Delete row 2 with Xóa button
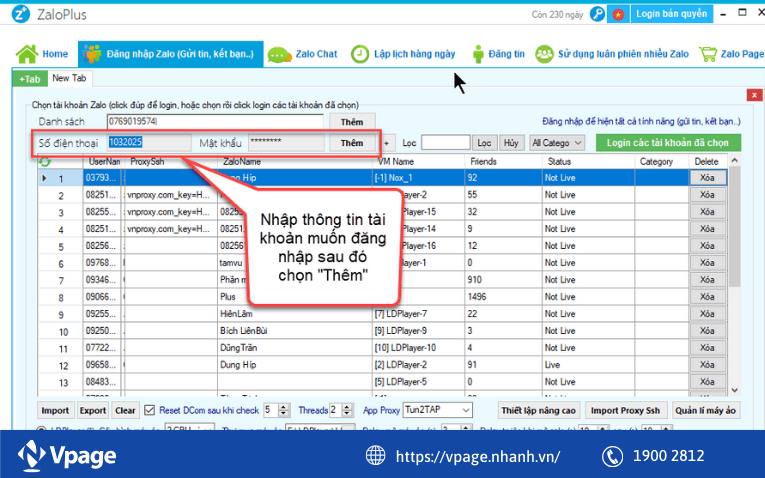765x478 pixels. pyautogui.click(x=707, y=195)
